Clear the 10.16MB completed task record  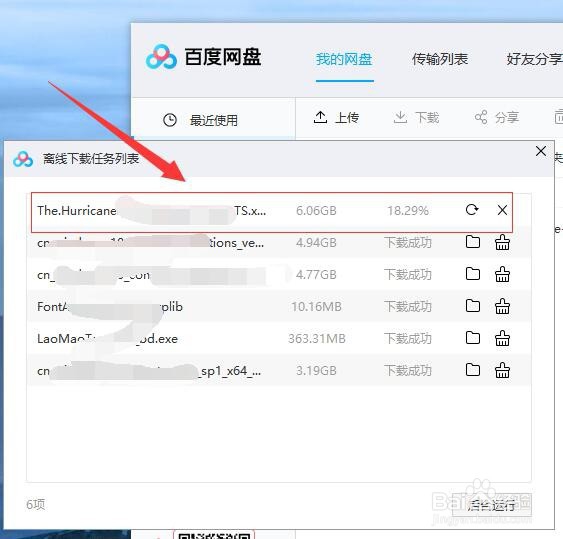[x=502, y=306]
